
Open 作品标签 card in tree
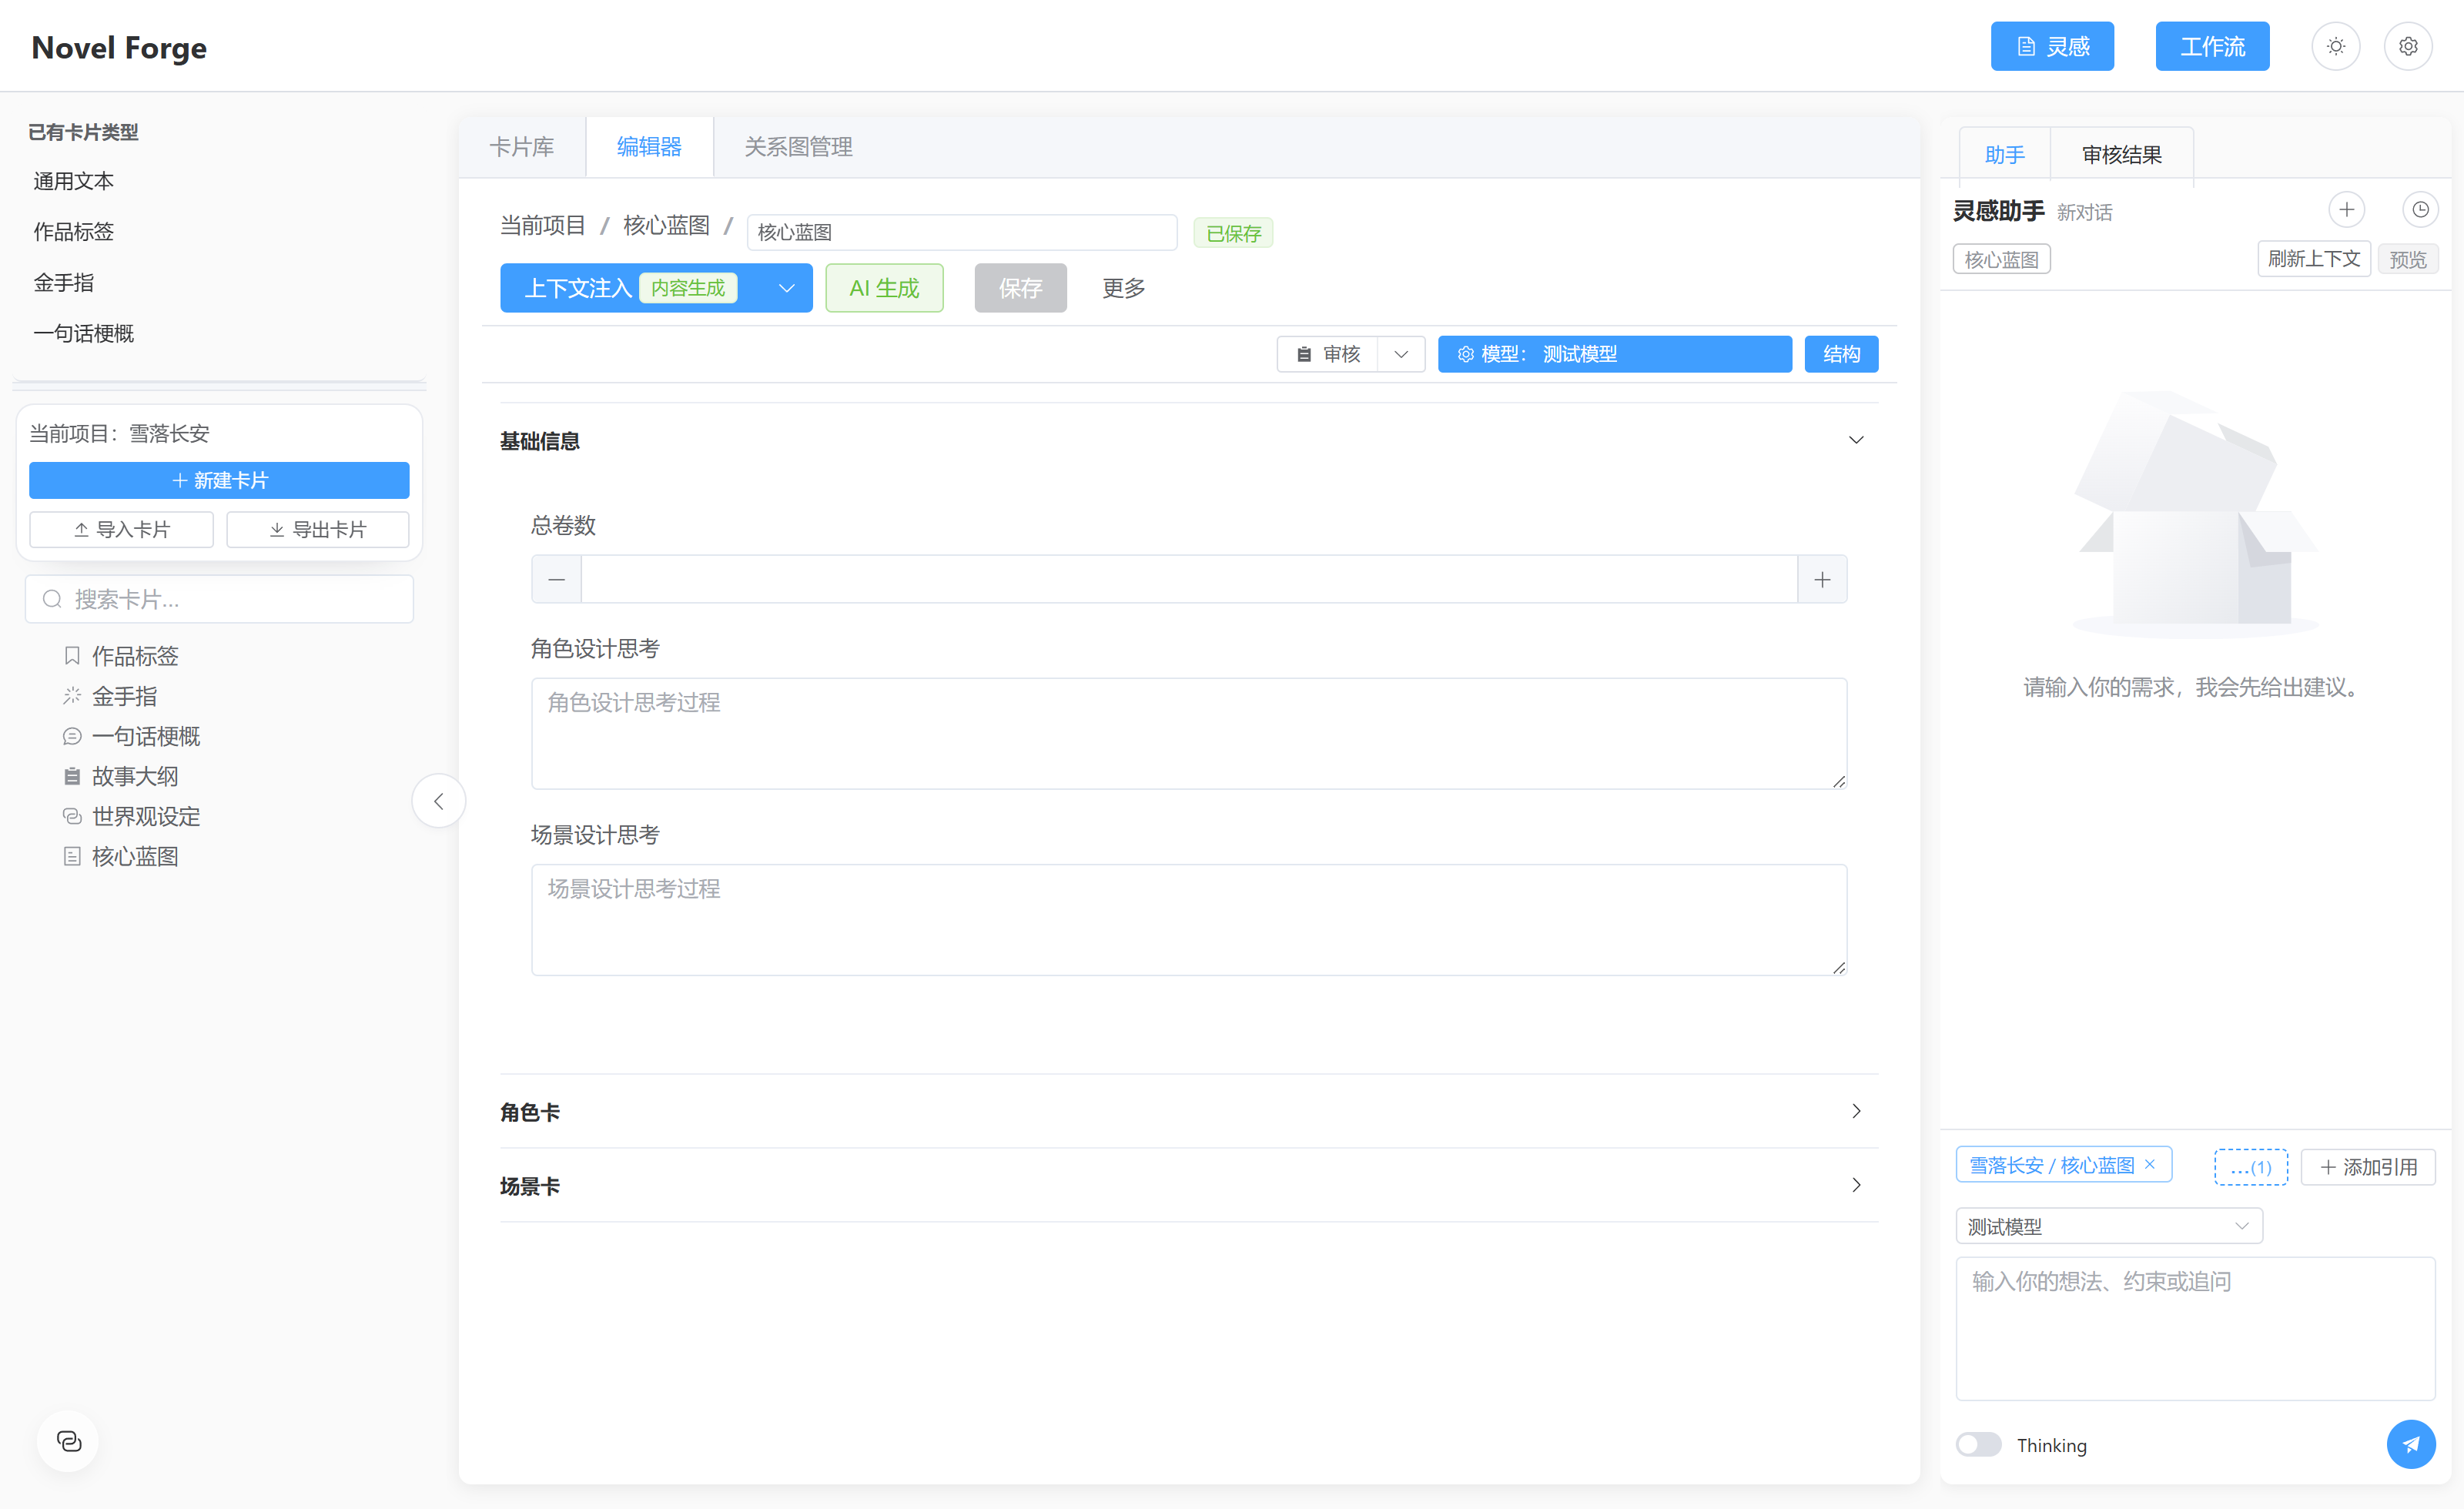pos(135,656)
